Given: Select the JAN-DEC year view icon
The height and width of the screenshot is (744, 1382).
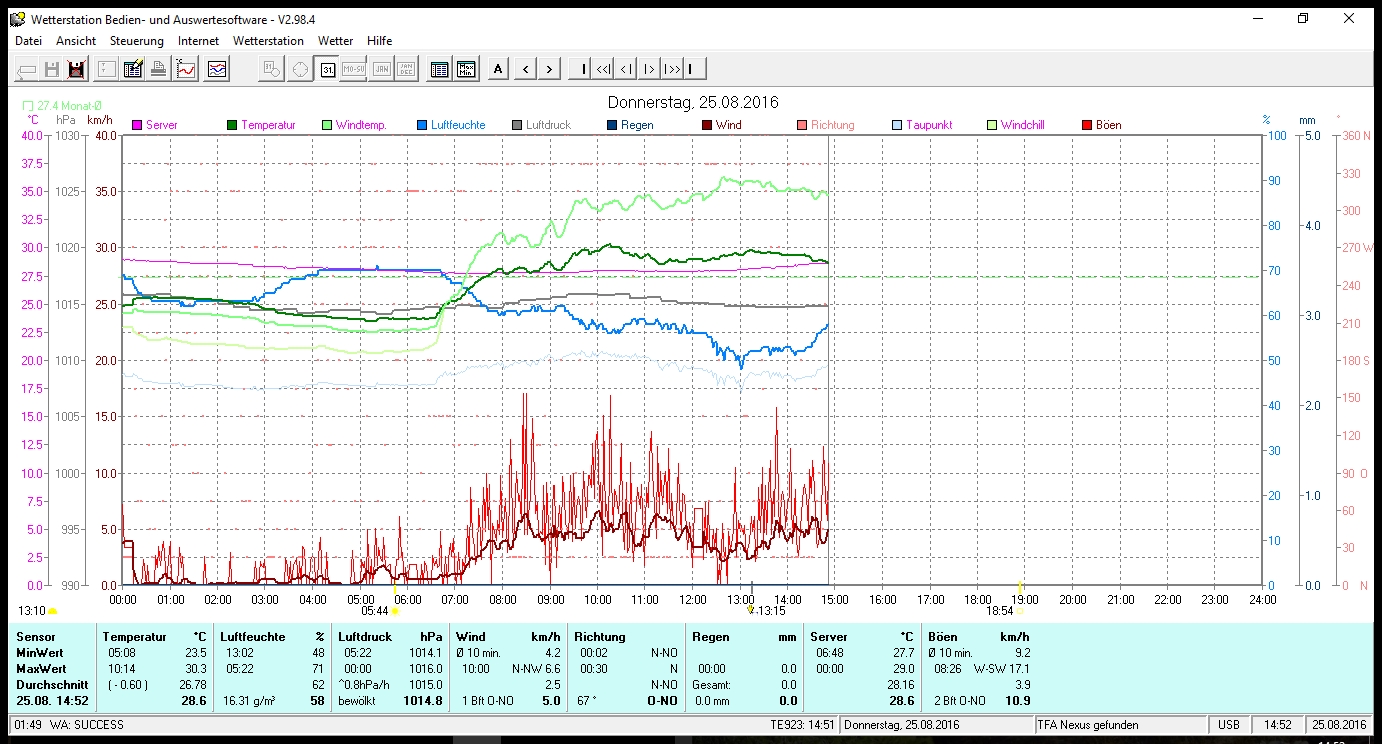Looking at the screenshot, I should tap(406, 69).
